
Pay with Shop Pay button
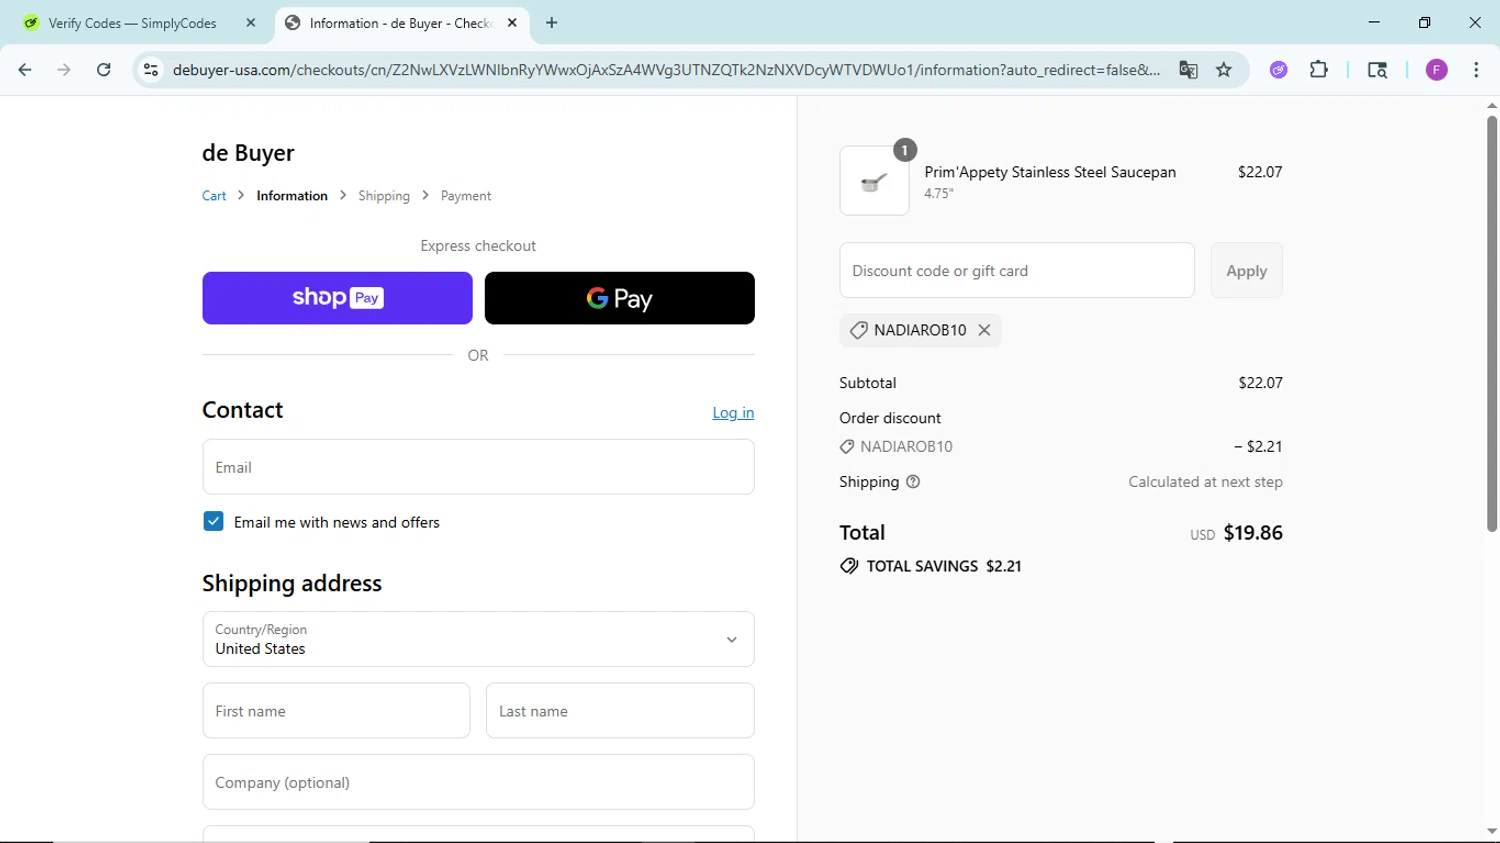coord(337,298)
